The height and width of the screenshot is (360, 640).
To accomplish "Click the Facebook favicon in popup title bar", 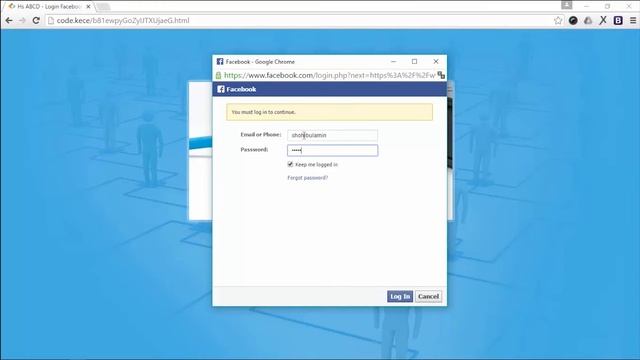I will (220, 62).
